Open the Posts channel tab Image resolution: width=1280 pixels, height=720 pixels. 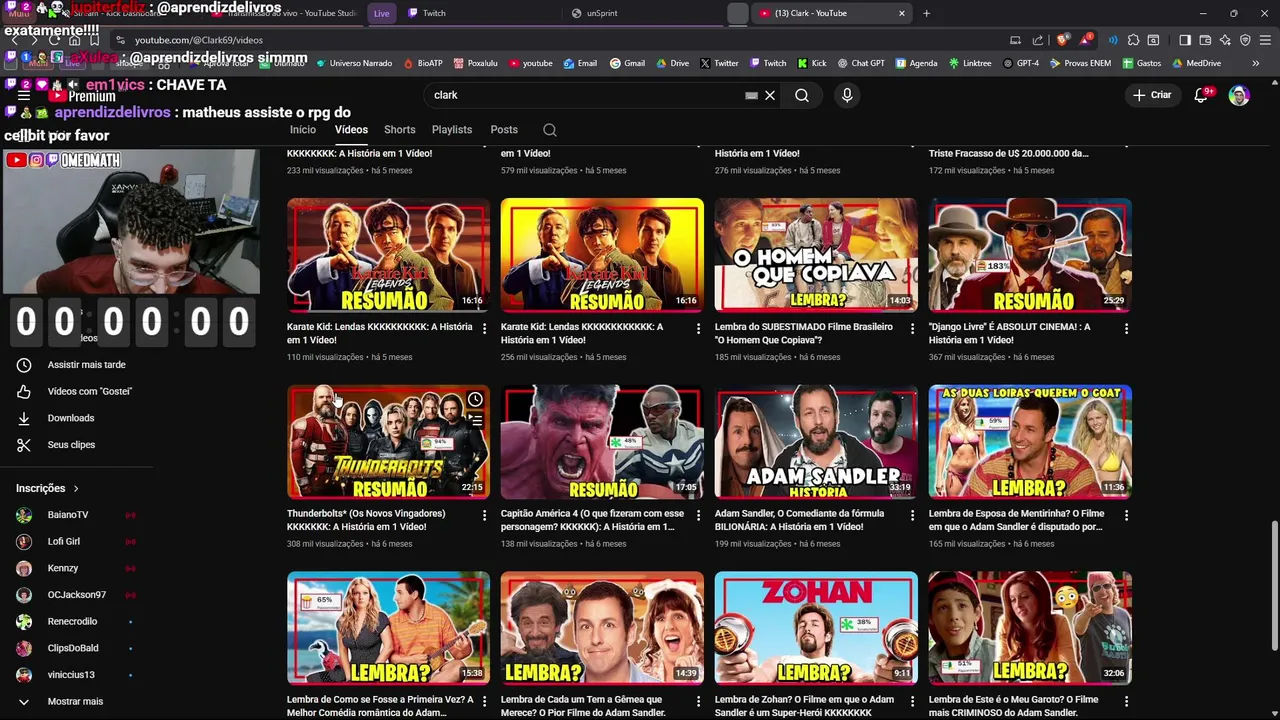pyautogui.click(x=504, y=130)
